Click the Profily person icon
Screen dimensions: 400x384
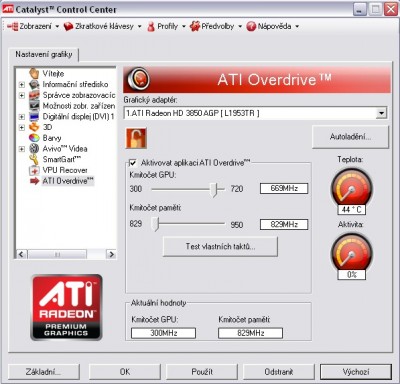[151, 26]
